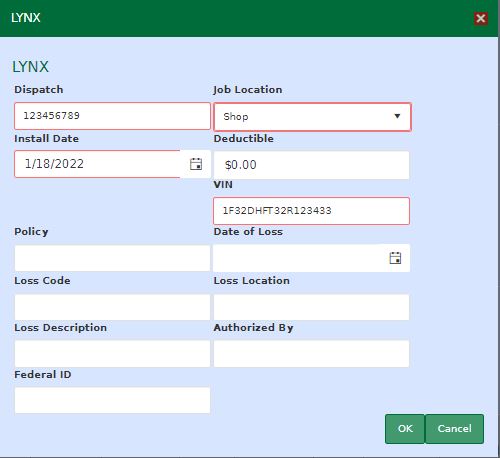Click the Dispatch label
Screen dimensions: 500x458
pos(39,90)
